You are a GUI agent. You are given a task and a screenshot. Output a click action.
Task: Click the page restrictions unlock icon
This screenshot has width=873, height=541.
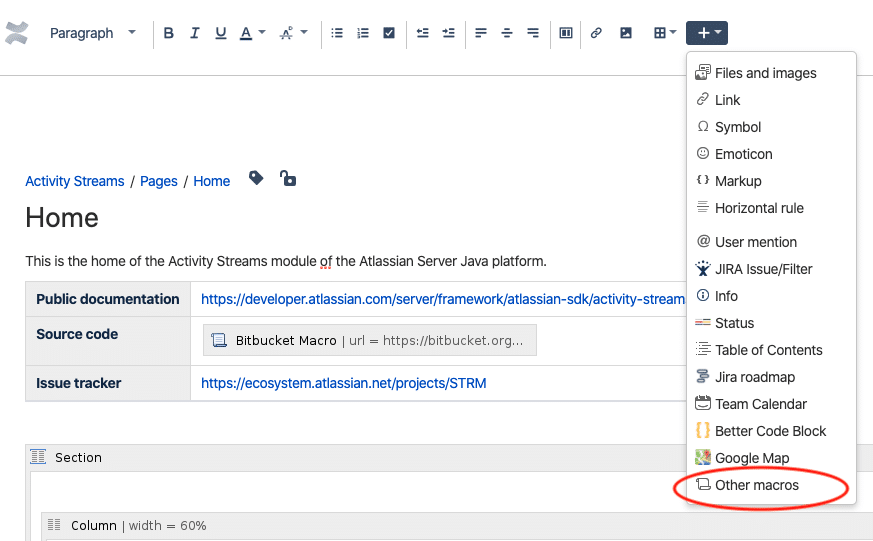click(x=288, y=178)
